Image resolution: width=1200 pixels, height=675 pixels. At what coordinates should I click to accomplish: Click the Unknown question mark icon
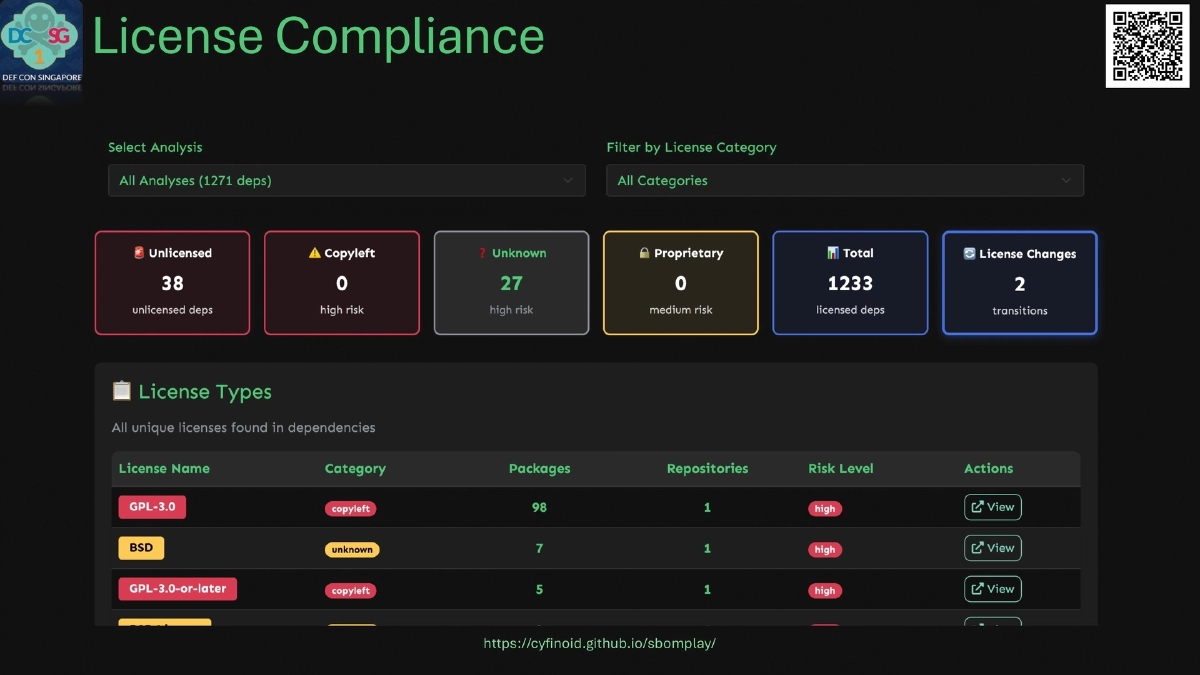482,254
